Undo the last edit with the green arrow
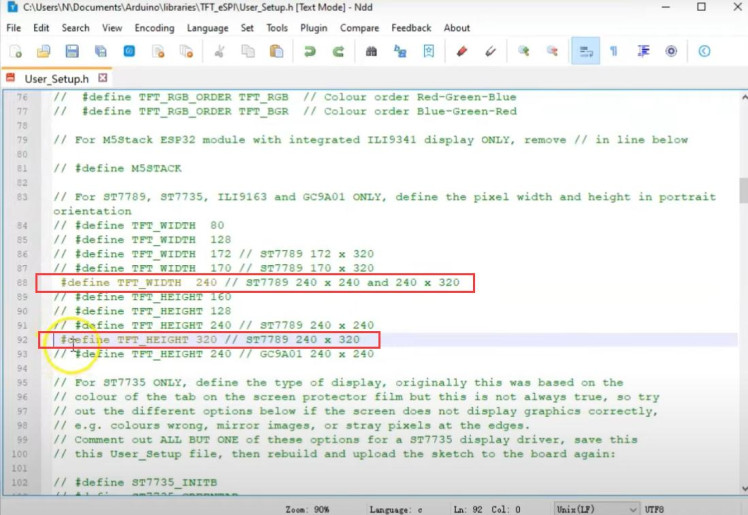Viewport: 748px width, 515px height. tap(310, 51)
